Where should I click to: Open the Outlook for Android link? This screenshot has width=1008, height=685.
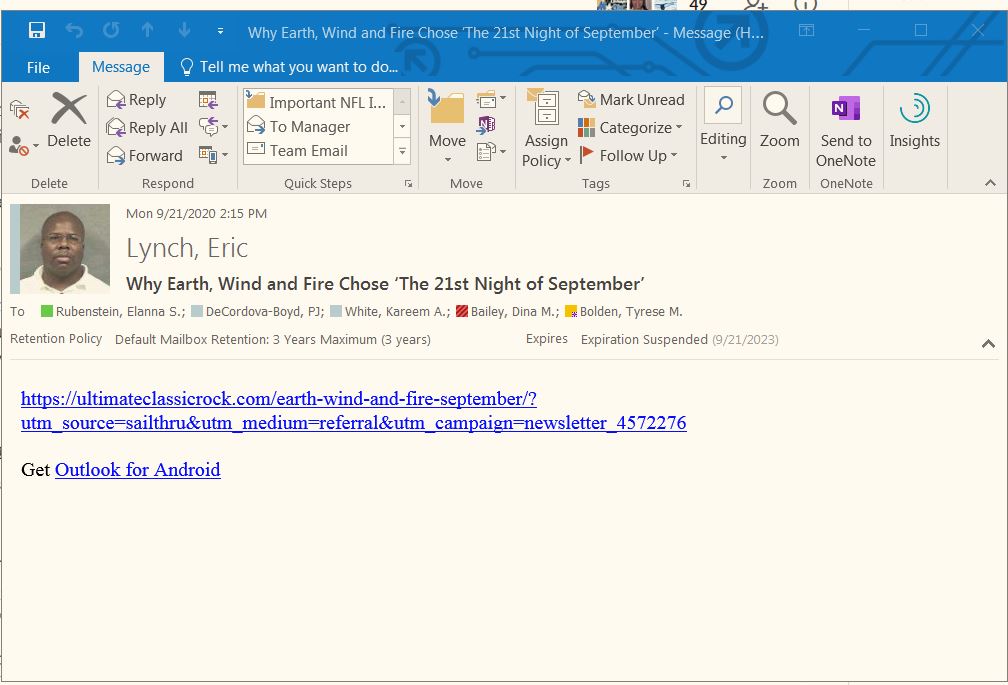(x=138, y=470)
